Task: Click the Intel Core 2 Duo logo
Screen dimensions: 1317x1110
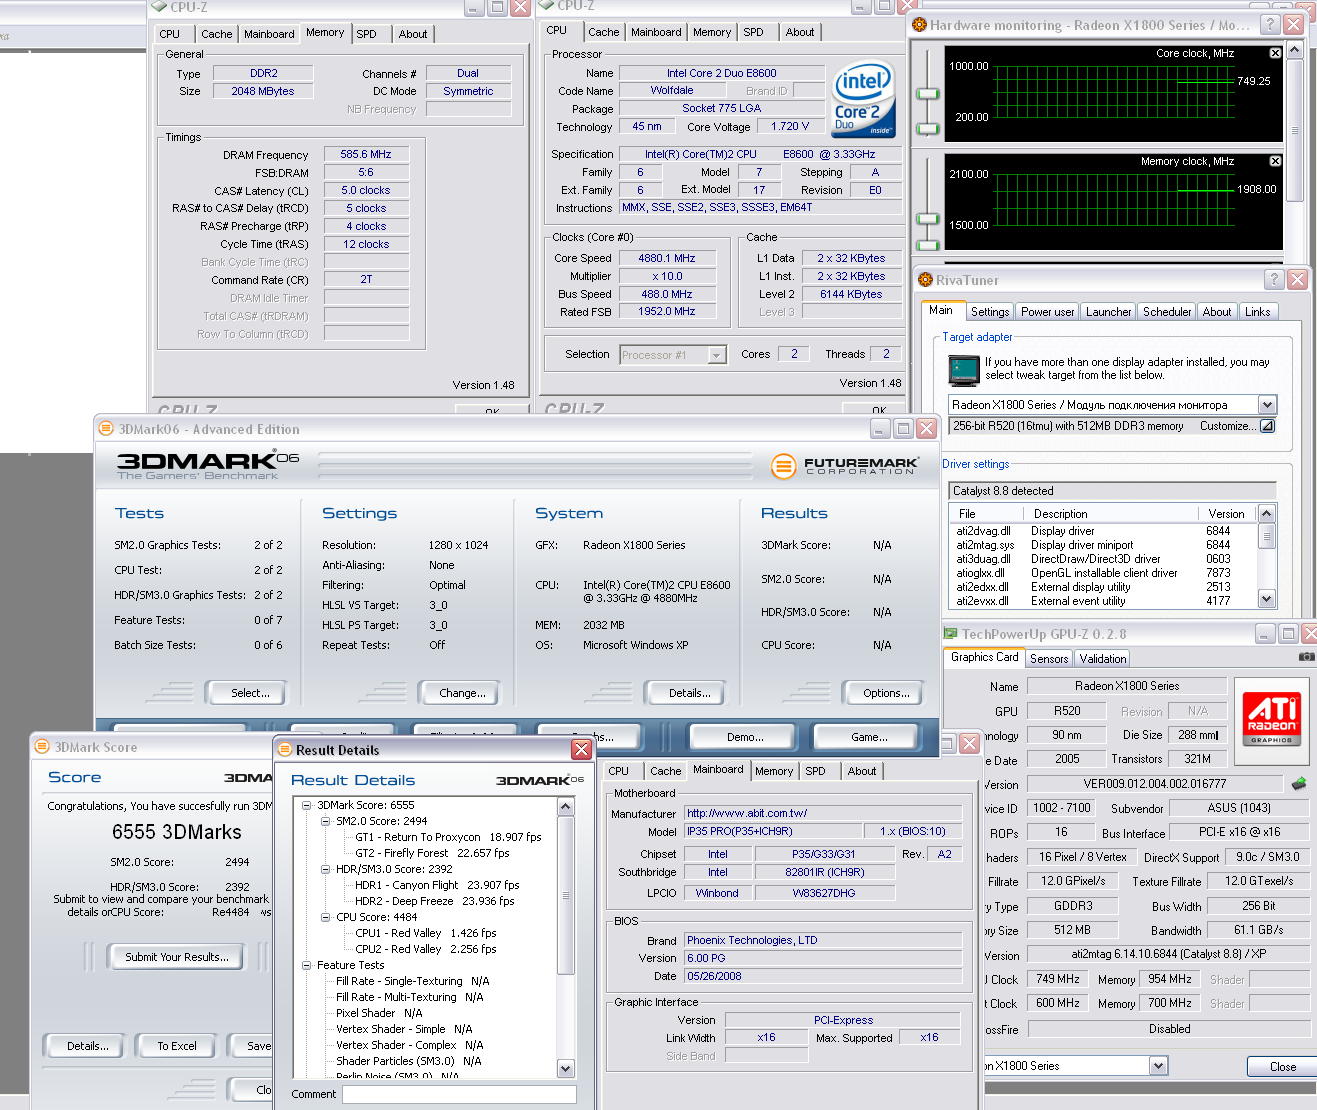Action: pyautogui.click(x=862, y=100)
